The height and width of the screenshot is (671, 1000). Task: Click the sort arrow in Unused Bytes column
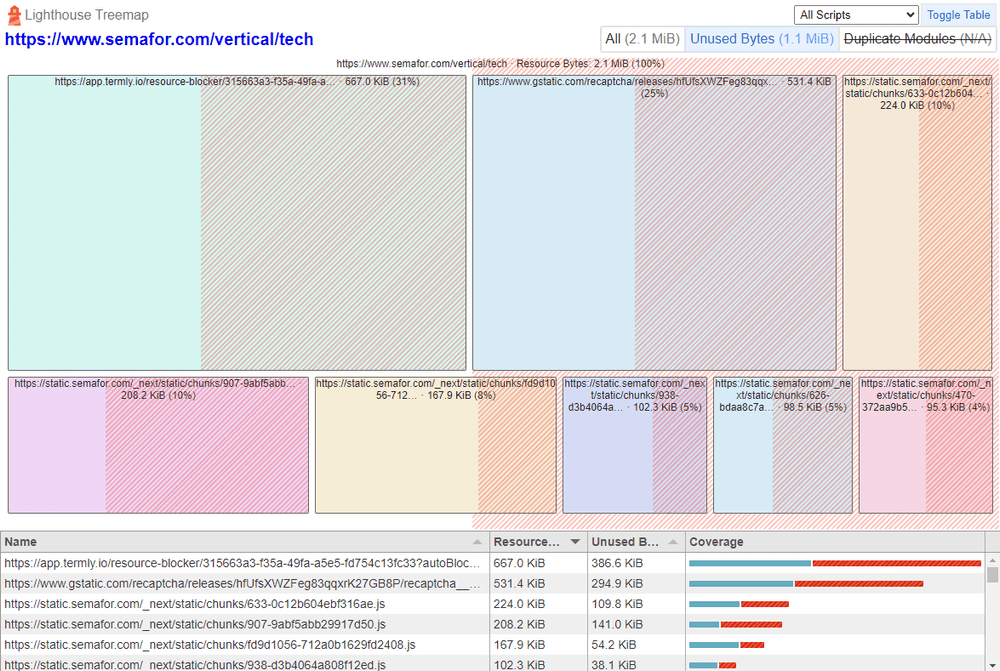coord(673,542)
